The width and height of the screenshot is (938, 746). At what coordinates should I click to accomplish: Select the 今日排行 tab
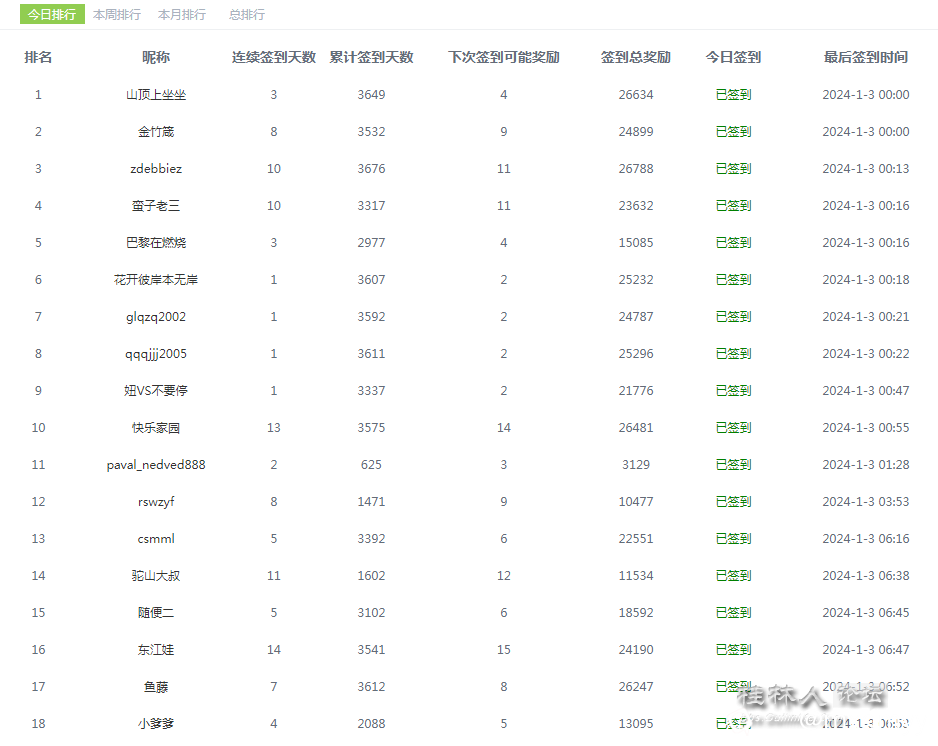[x=50, y=14]
